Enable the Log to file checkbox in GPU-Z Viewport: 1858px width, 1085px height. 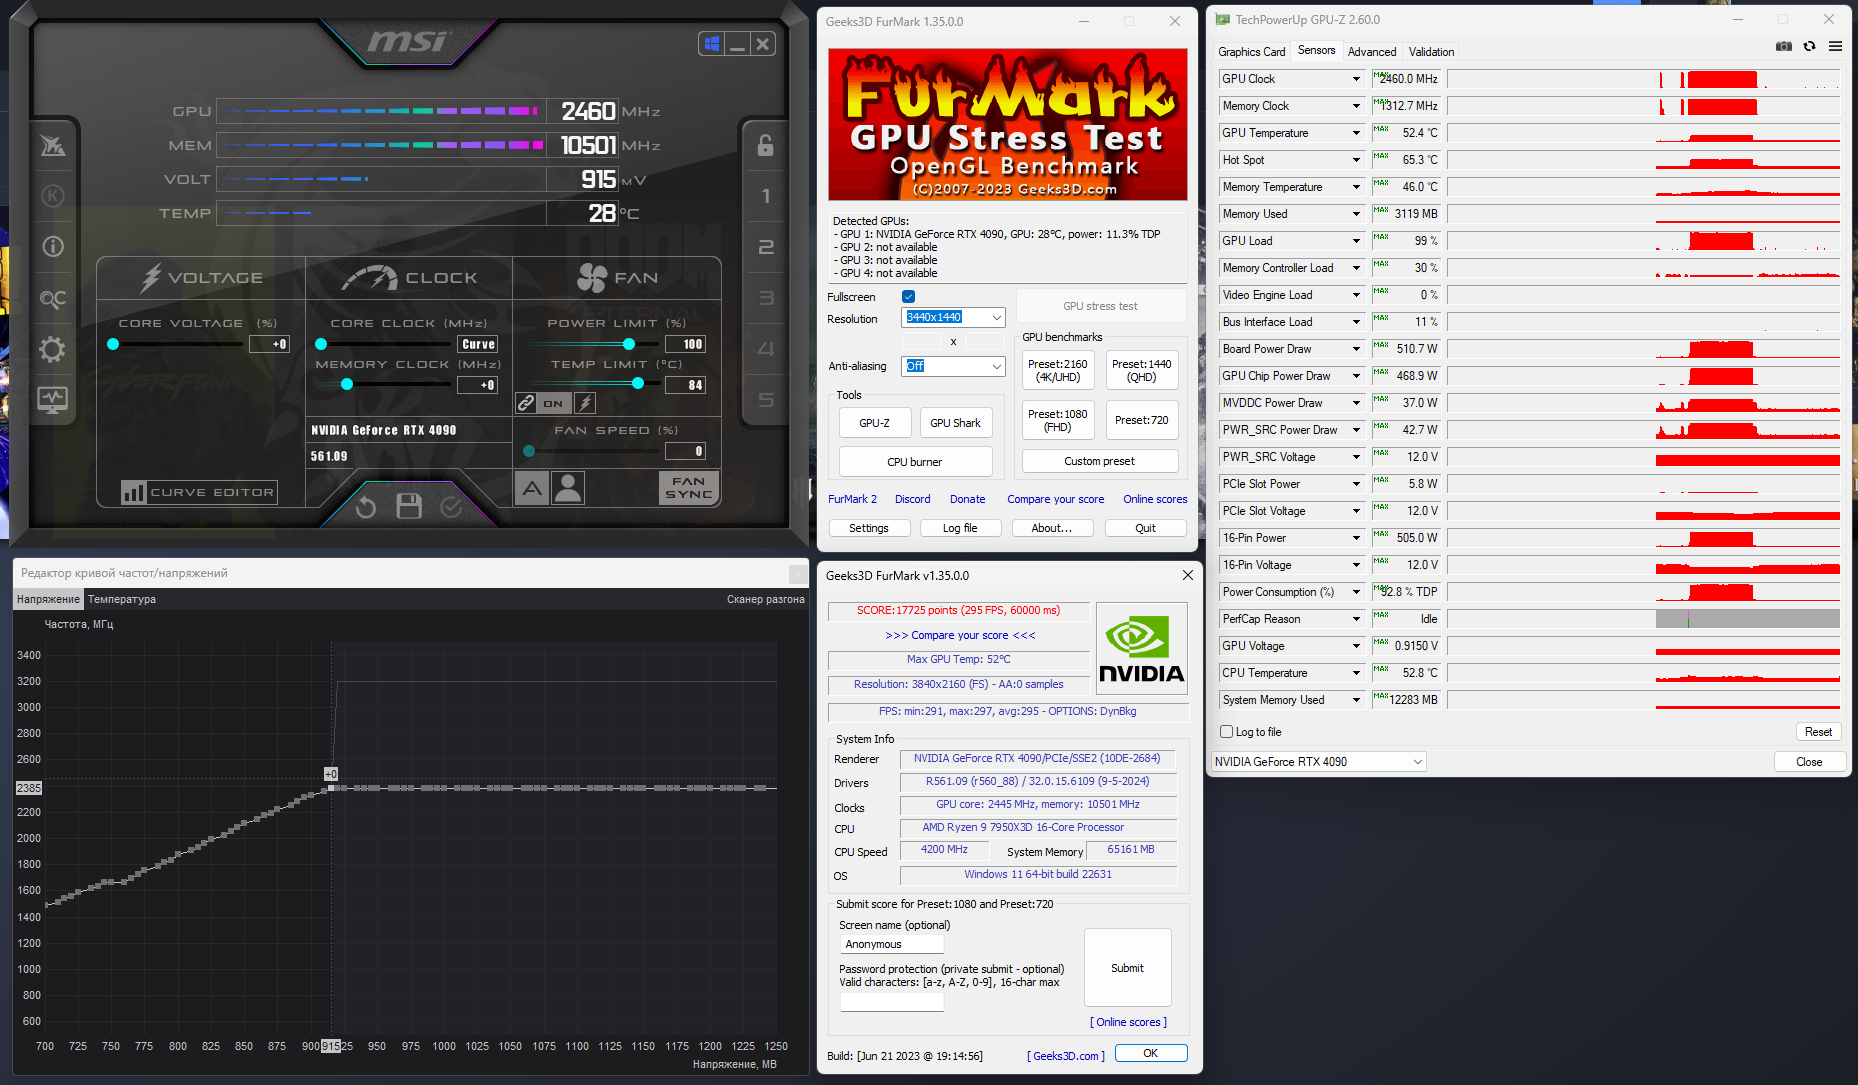[x=1227, y=732]
